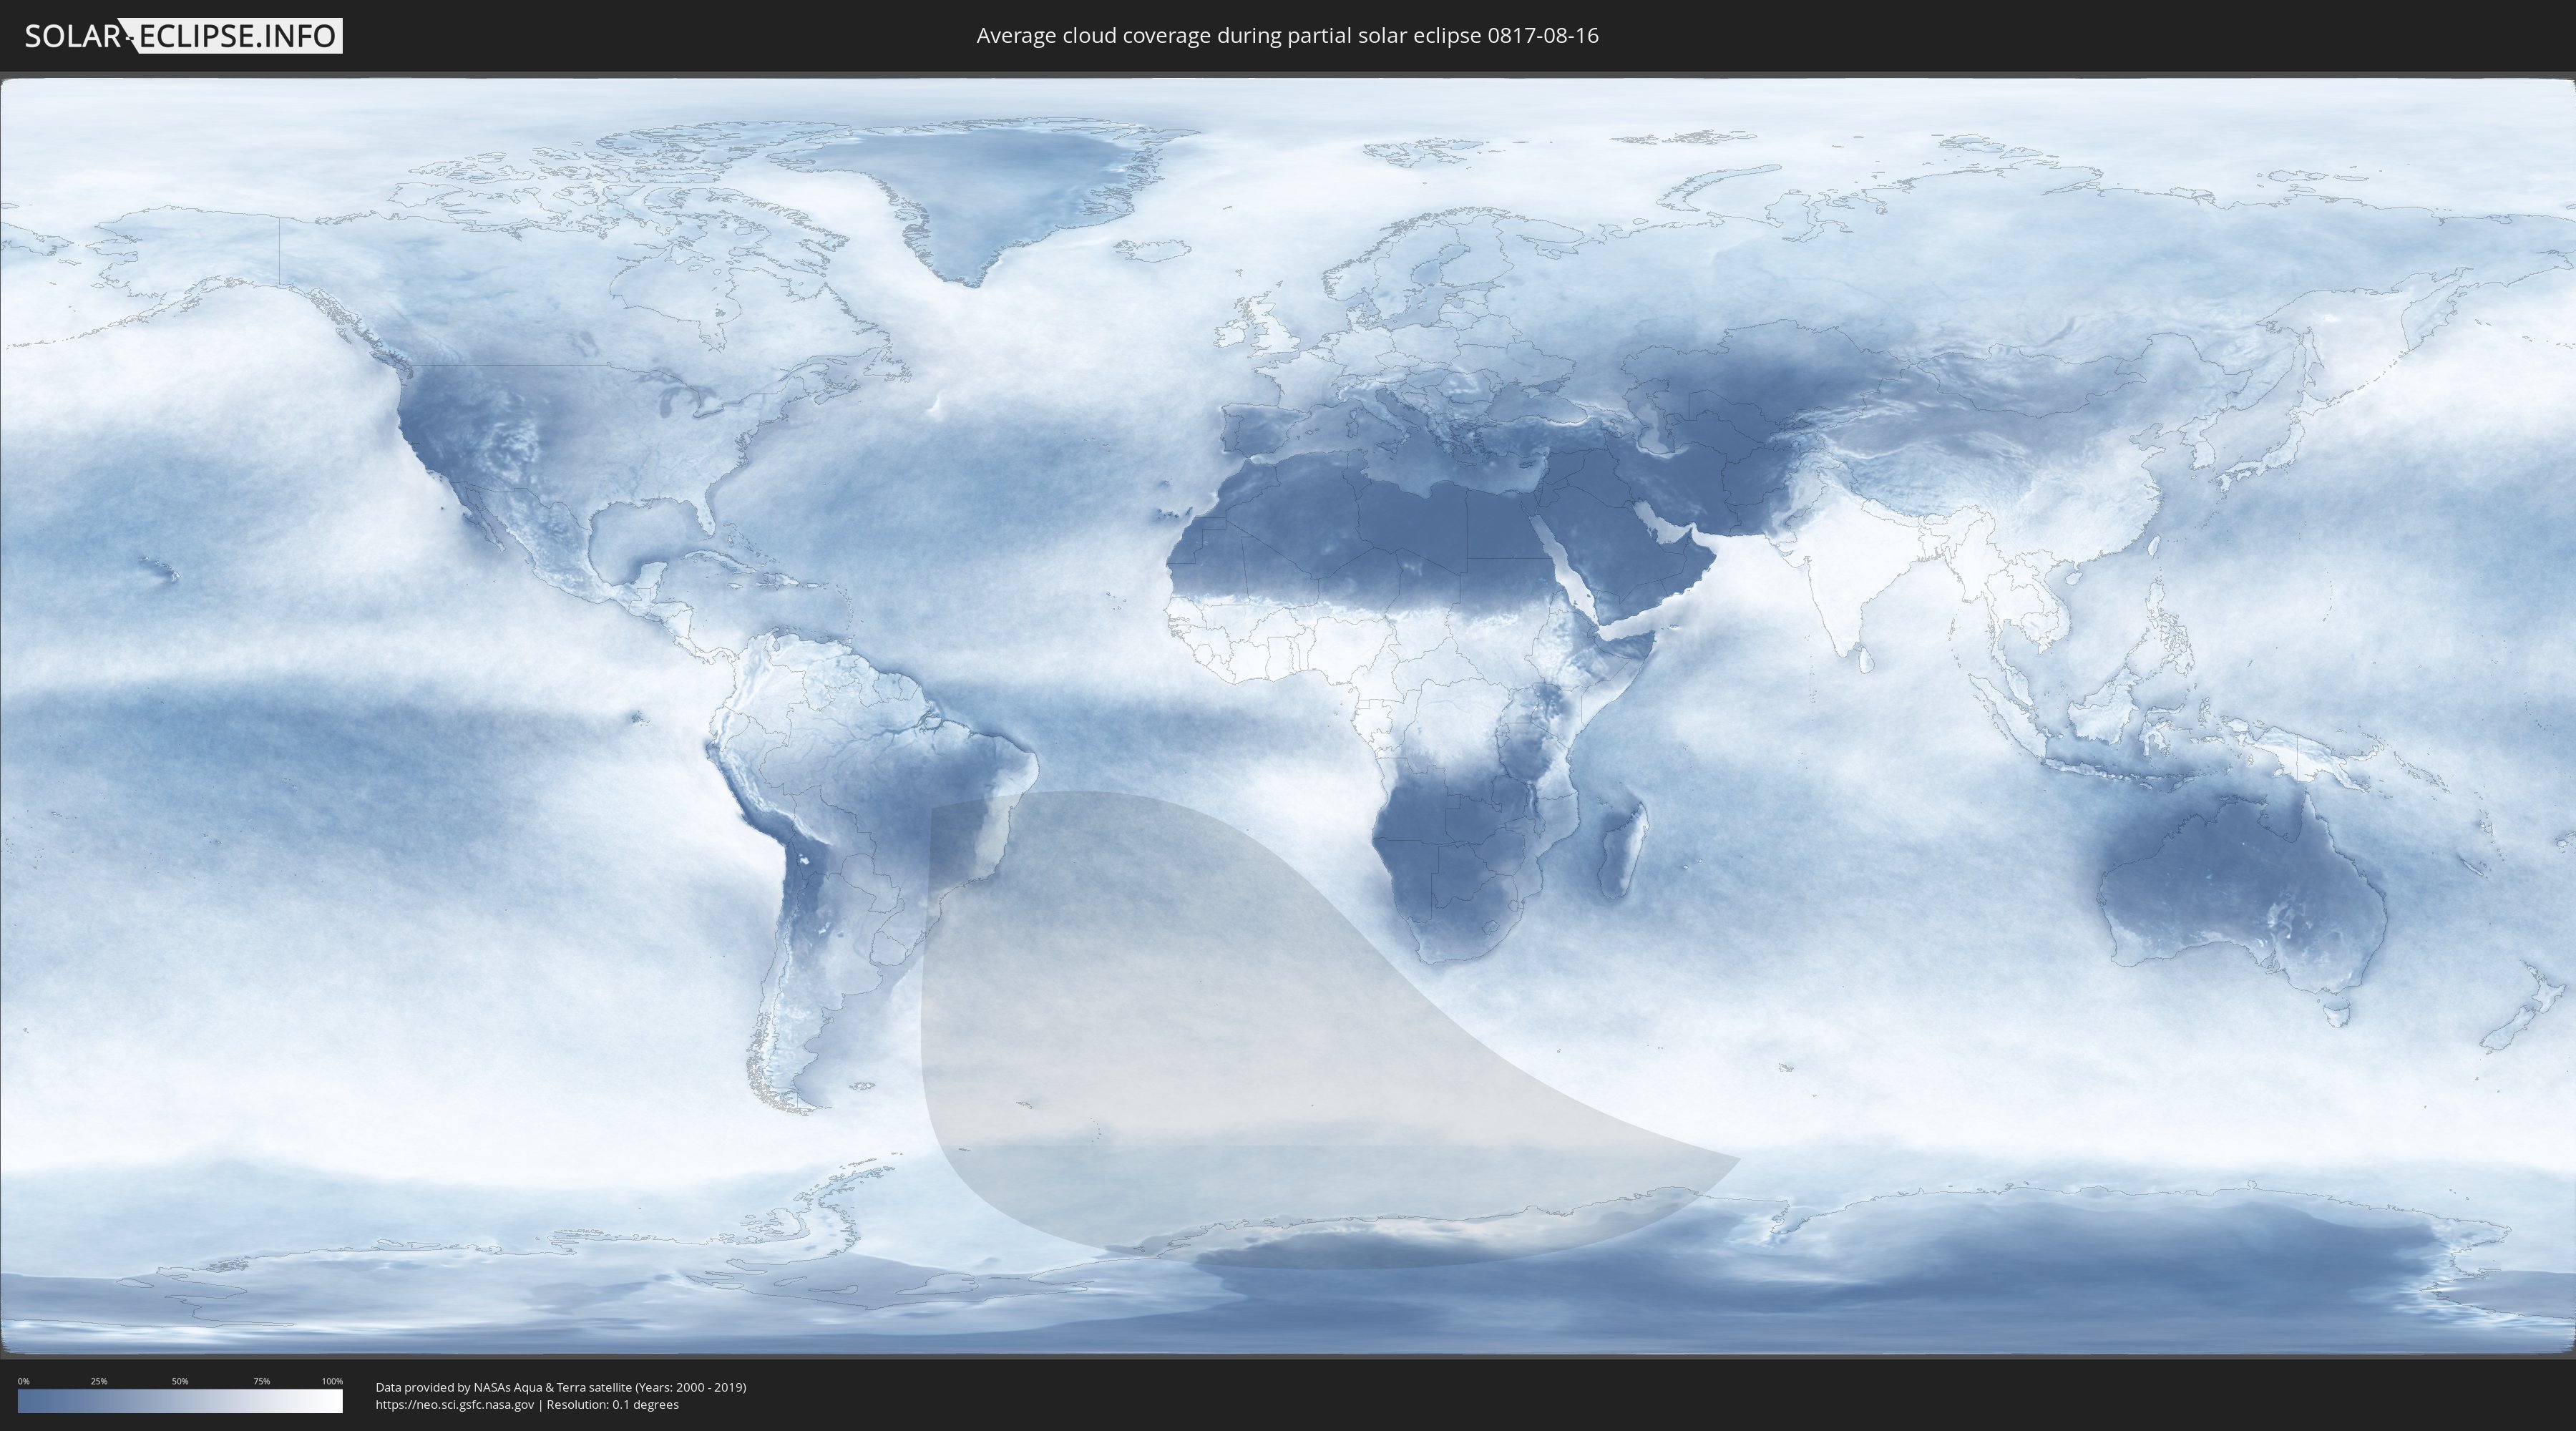2576x1431 pixels.
Task: Click the SOLAR-ECLIPSE.INFO logo
Action: point(183,36)
